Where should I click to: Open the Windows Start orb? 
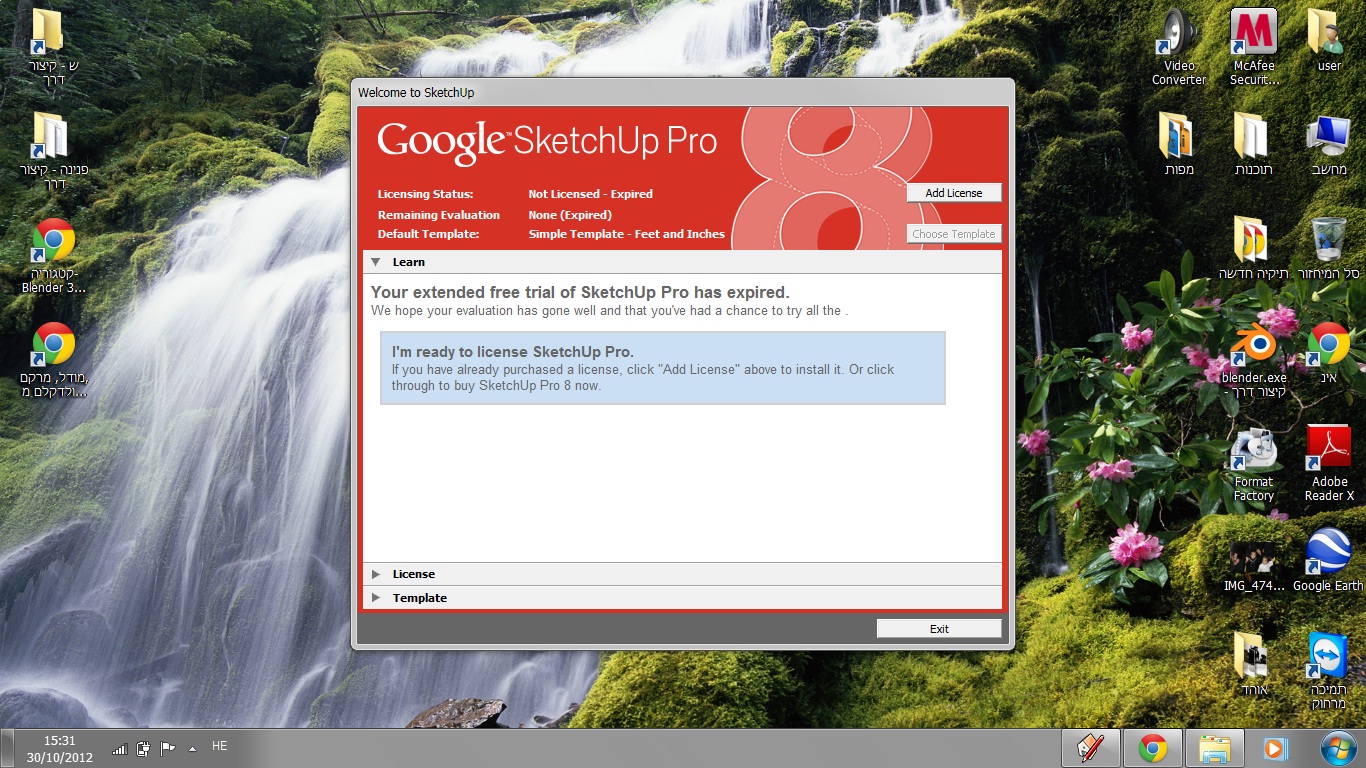(1337, 748)
